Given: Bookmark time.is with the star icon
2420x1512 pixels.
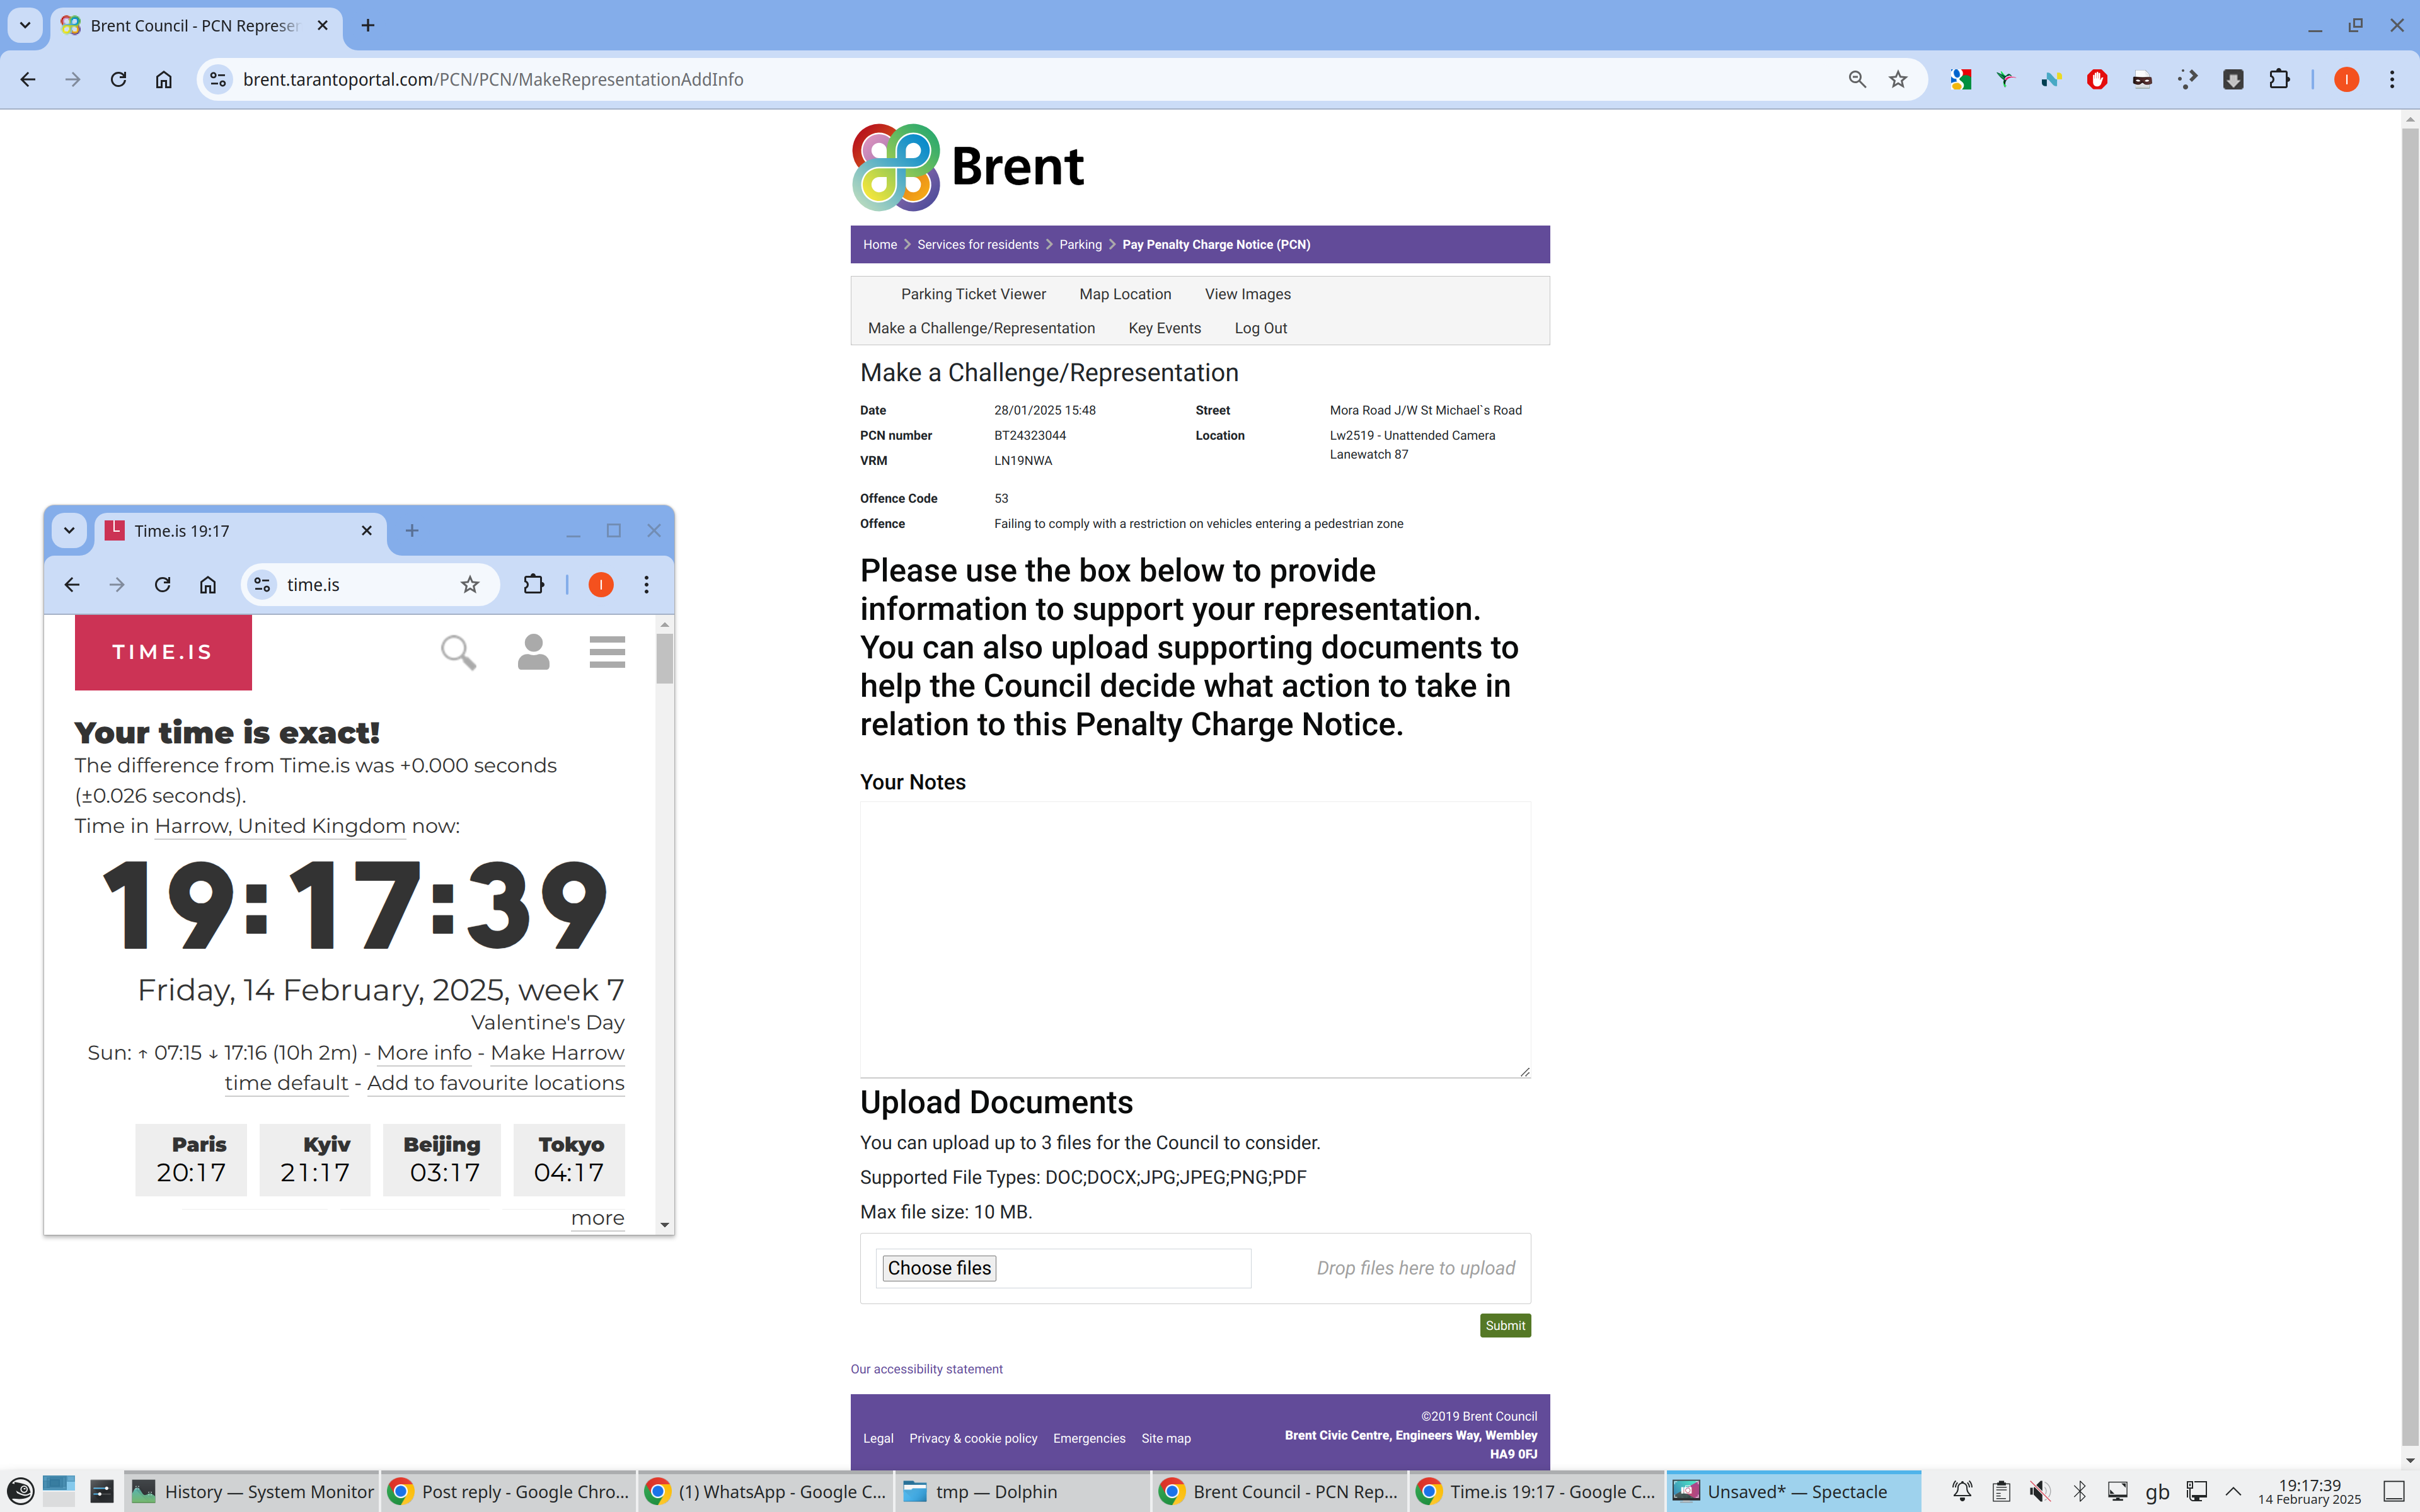Looking at the screenshot, I should pyautogui.click(x=470, y=585).
